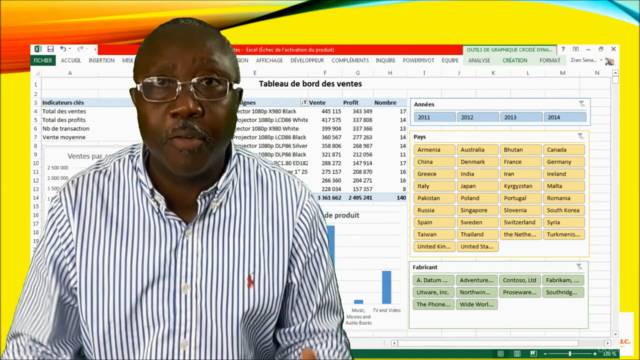Filter by Armenia in Pays slicer
640x360 pixels.
click(434, 150)
